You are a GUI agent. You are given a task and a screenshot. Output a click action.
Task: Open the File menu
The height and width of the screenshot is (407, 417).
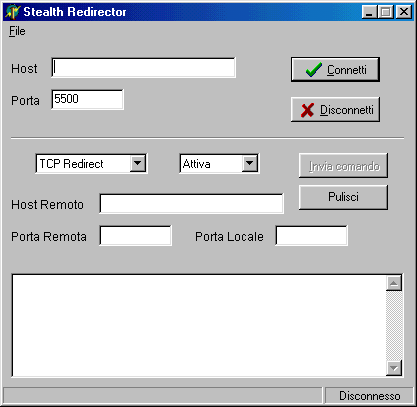click(17, 31)
